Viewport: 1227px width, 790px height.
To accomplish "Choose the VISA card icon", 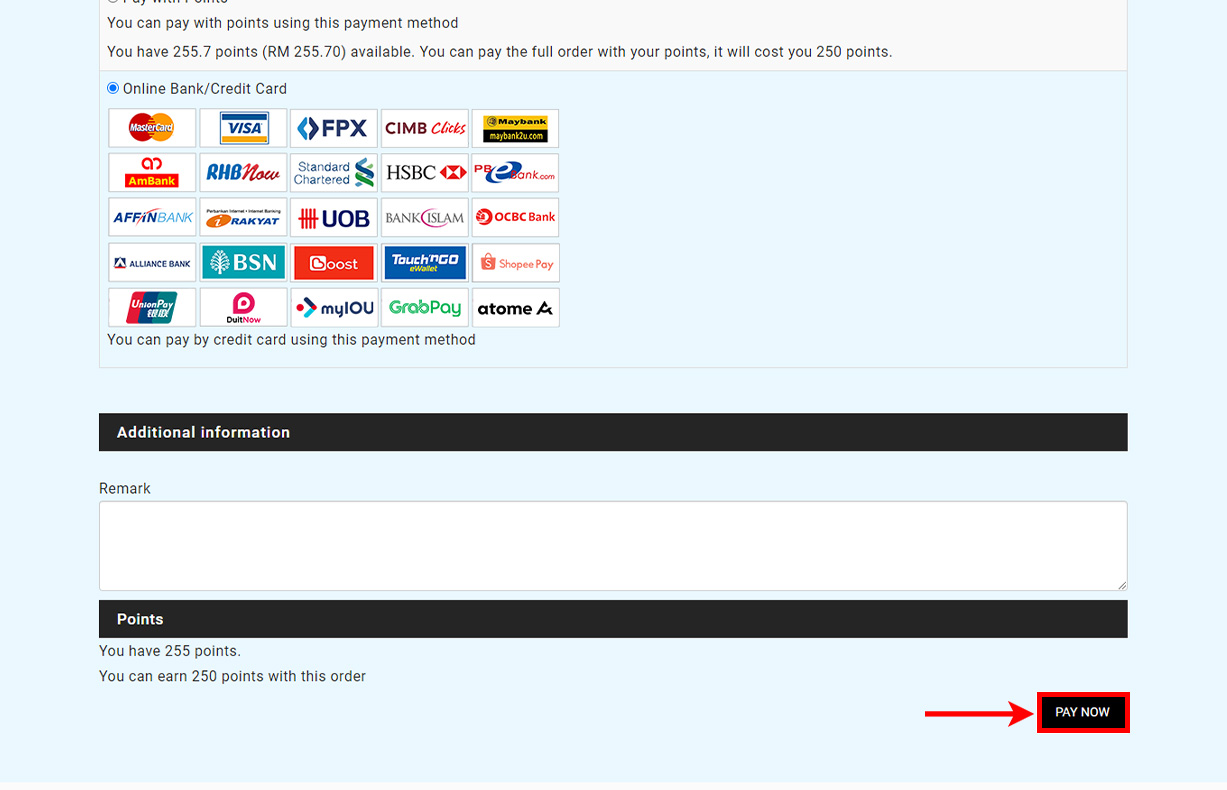I will [x=243, y=128].
